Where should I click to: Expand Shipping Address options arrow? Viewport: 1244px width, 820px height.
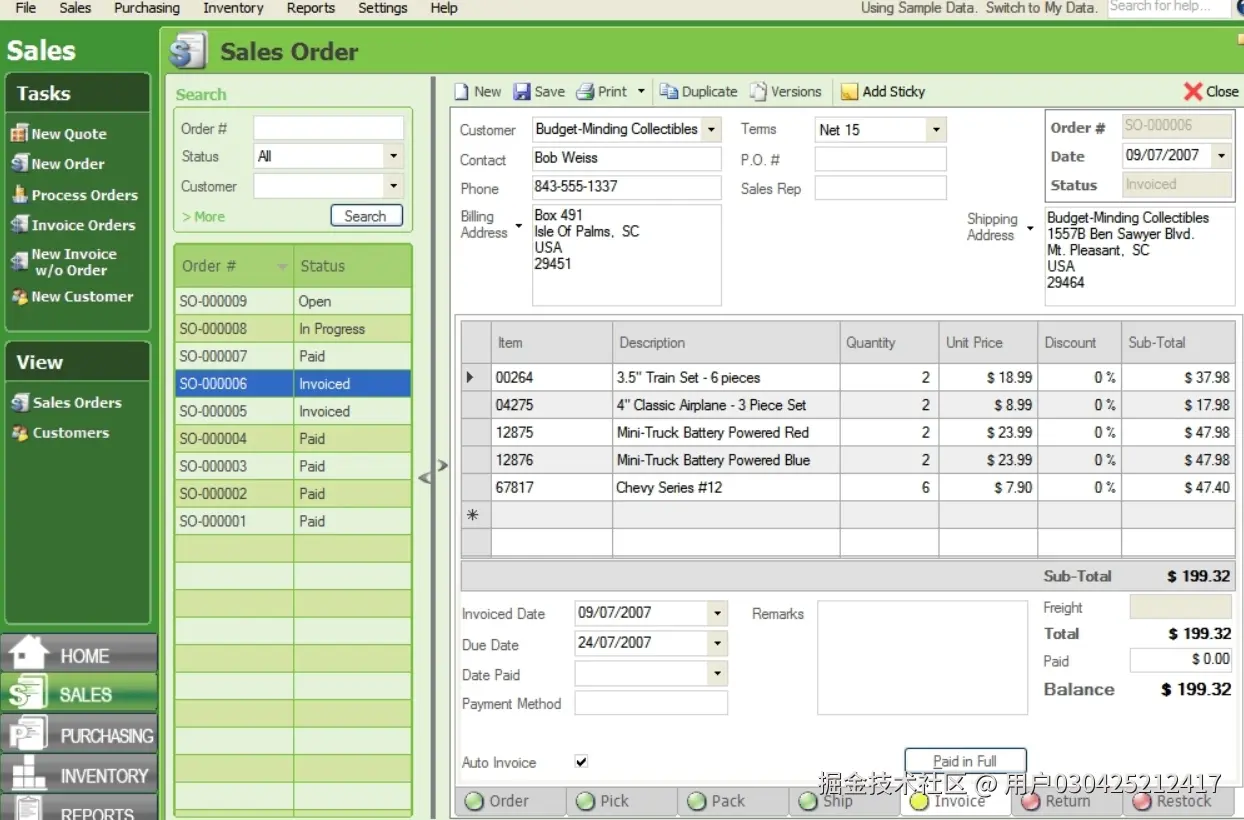tap(1030, 229)
